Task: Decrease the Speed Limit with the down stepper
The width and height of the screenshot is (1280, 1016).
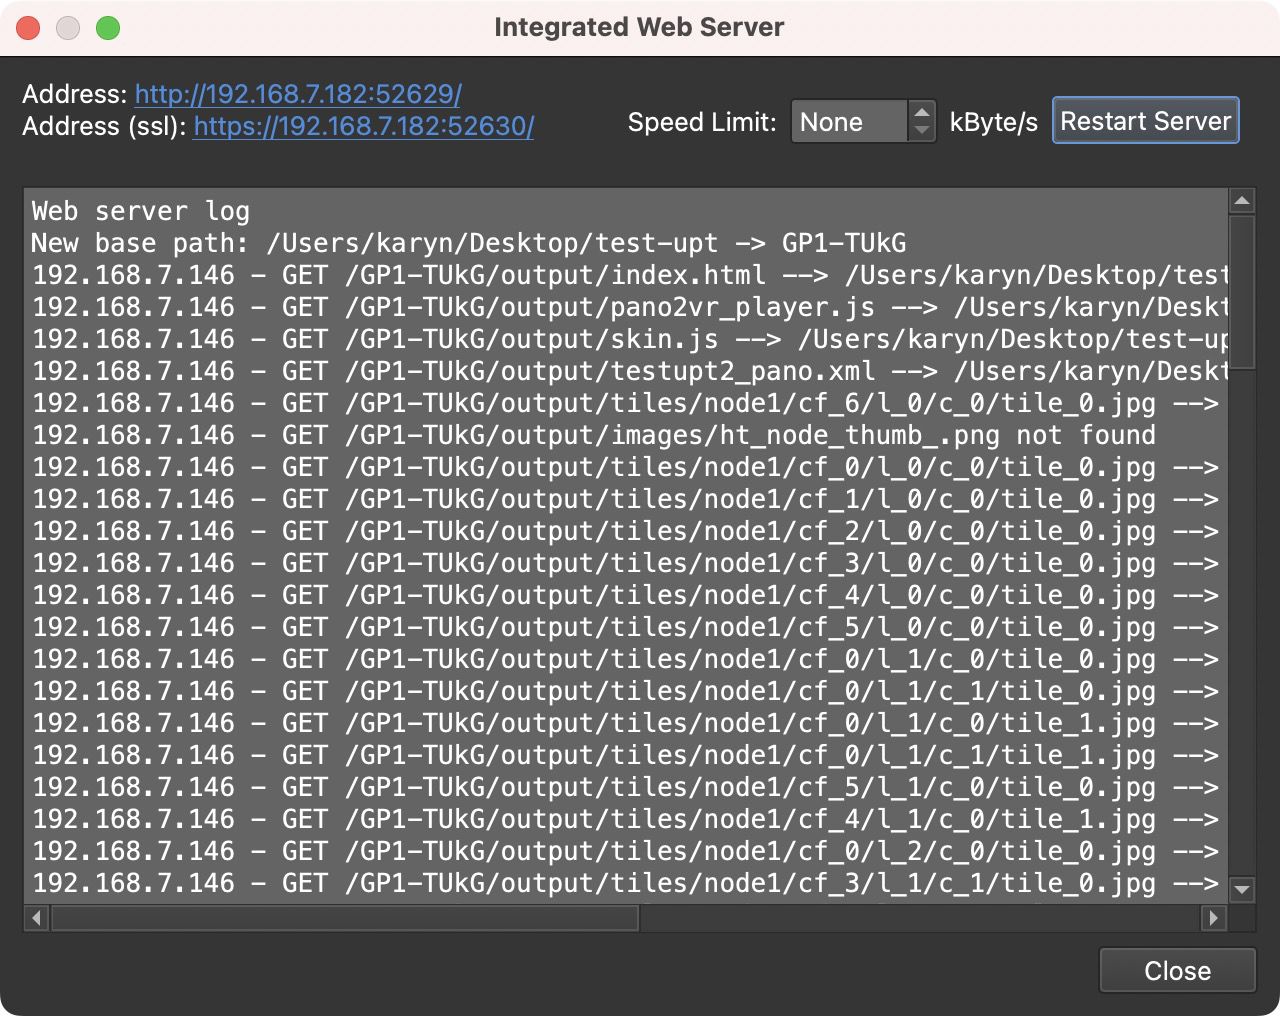Action: pos(921,131)
